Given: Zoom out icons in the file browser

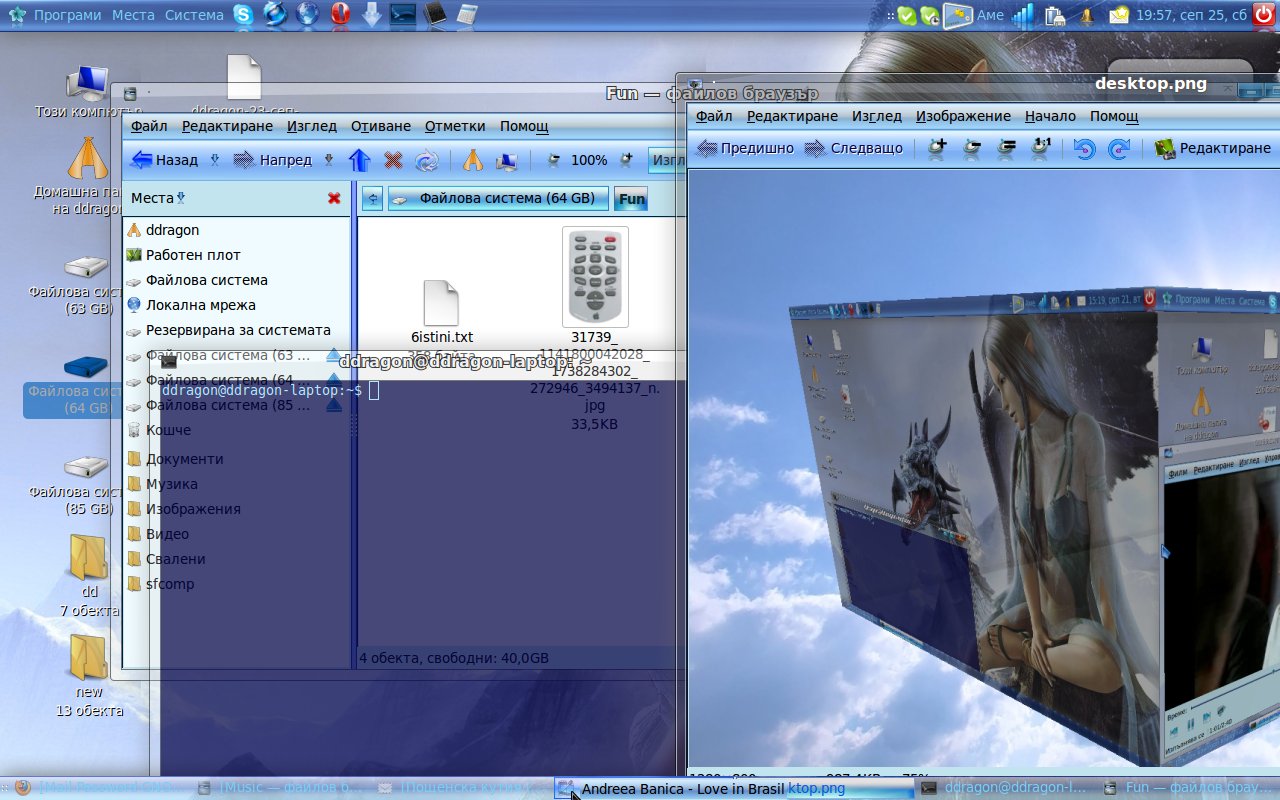Looking at the screenshot, I should point(553,160).
